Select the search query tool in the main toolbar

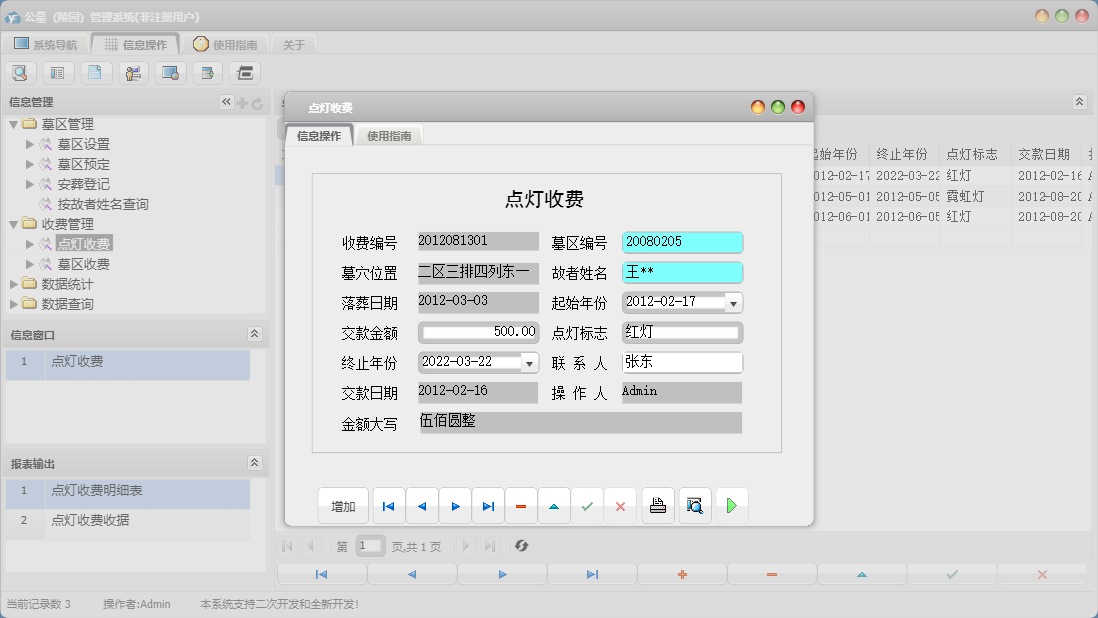(20, 72)
